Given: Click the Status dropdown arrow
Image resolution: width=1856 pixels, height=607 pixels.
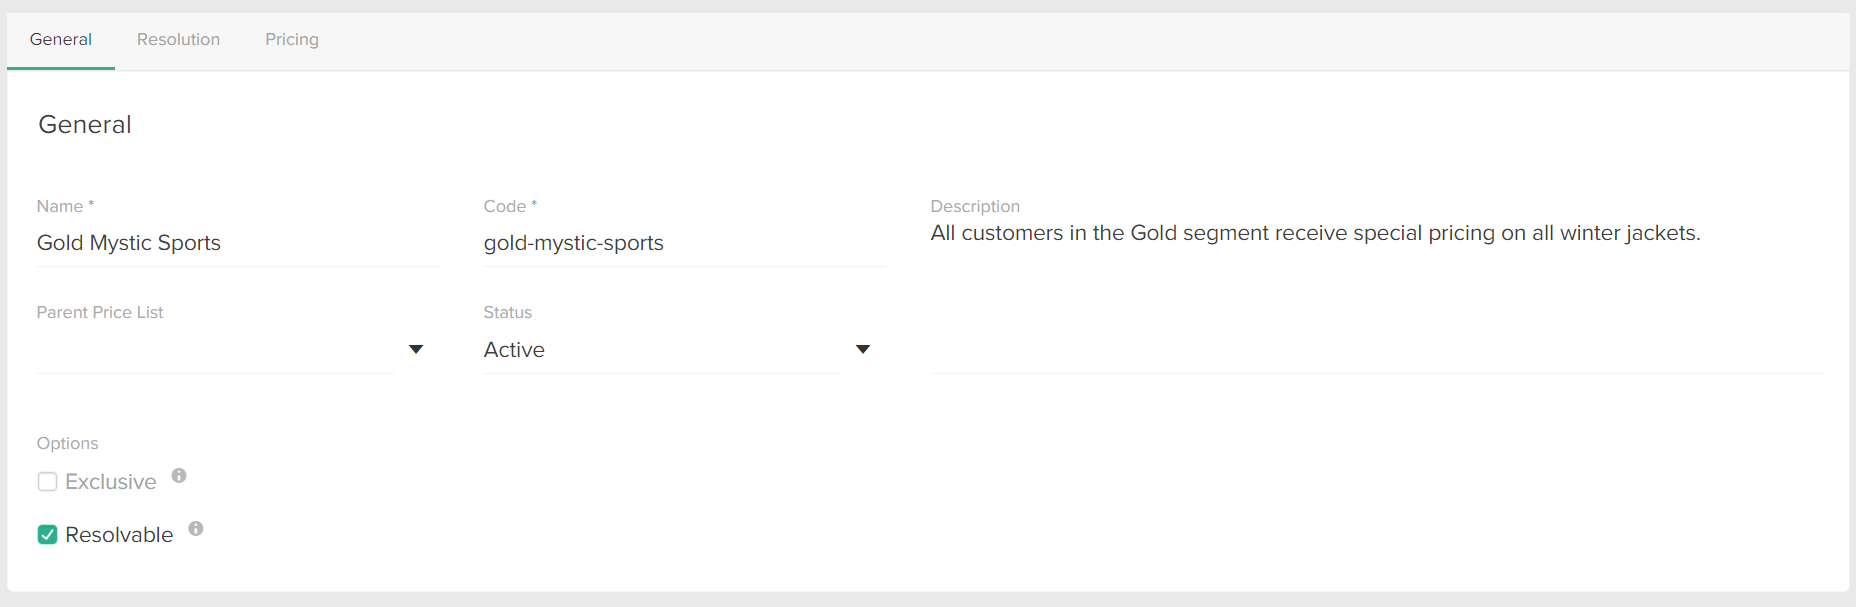Looking at the screenshot, I should (x=862, y=349).
